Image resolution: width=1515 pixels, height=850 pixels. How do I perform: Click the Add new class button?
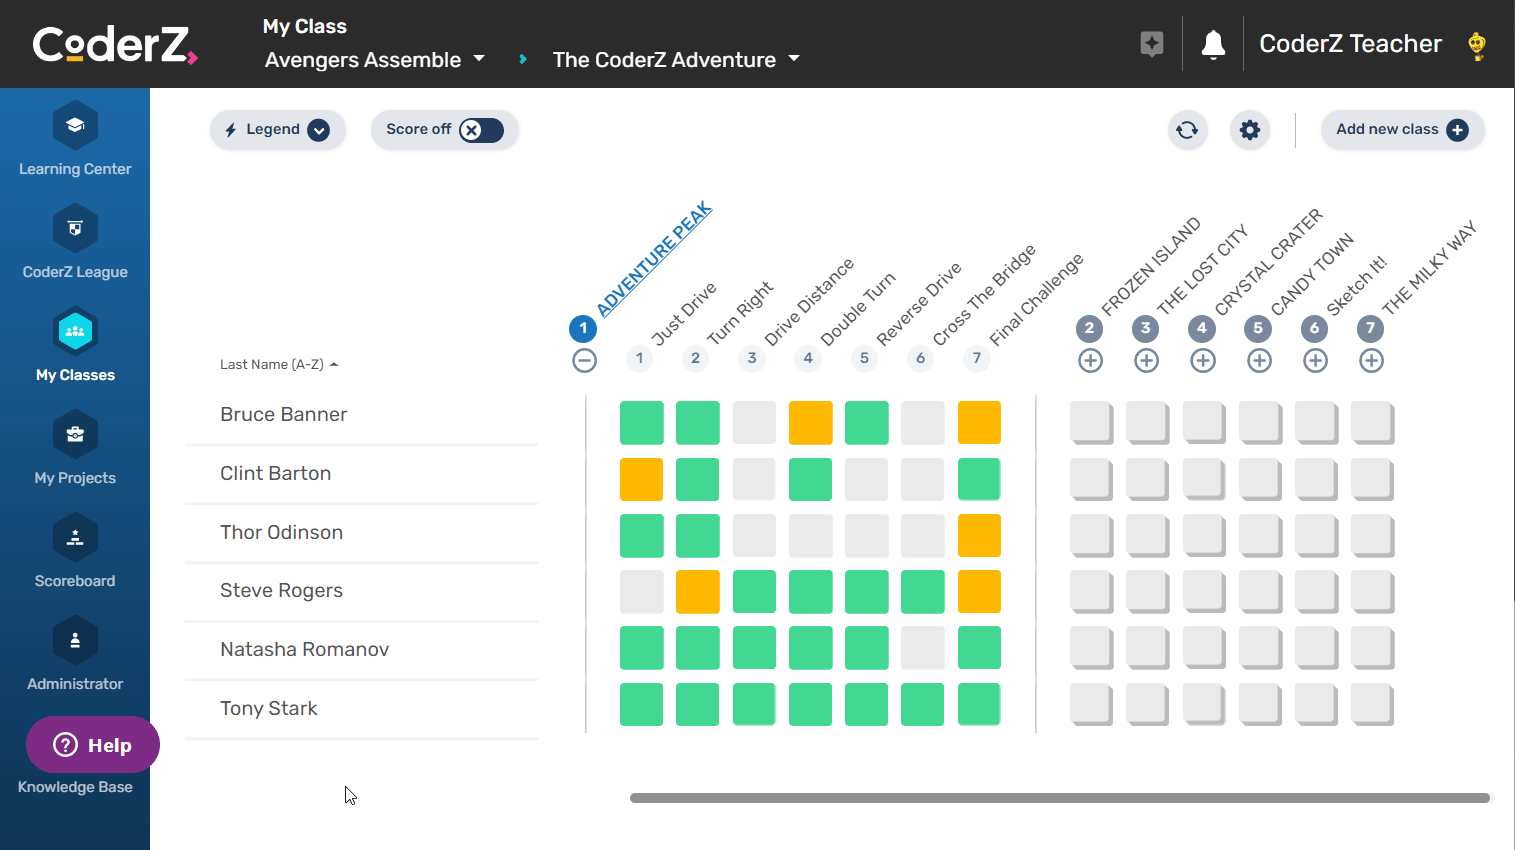pyautogui.click(x=1401, y=130)
